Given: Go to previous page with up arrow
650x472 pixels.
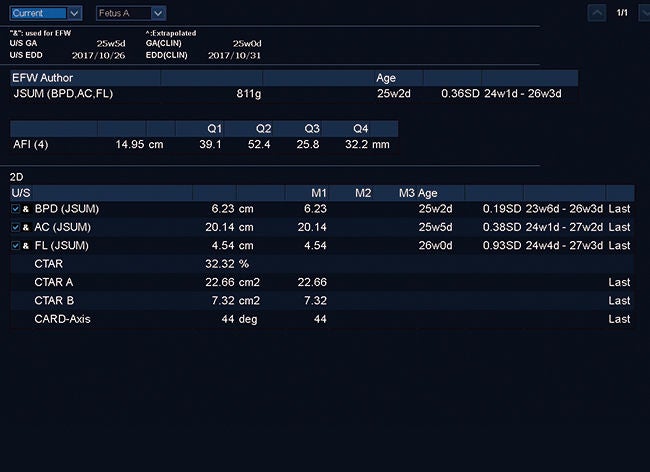Looking at the screenshot, I should [x=597, y=13].
